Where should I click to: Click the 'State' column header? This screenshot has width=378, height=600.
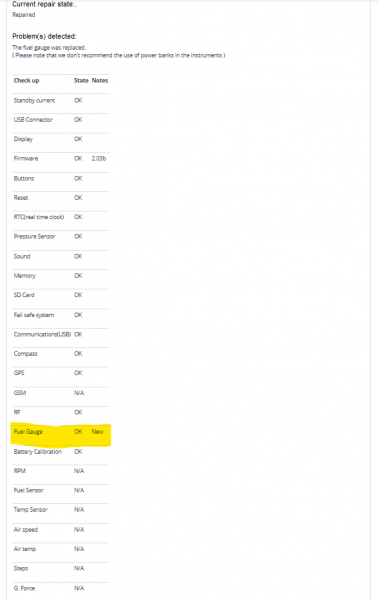pyautogui.click(x=81, y=80)
